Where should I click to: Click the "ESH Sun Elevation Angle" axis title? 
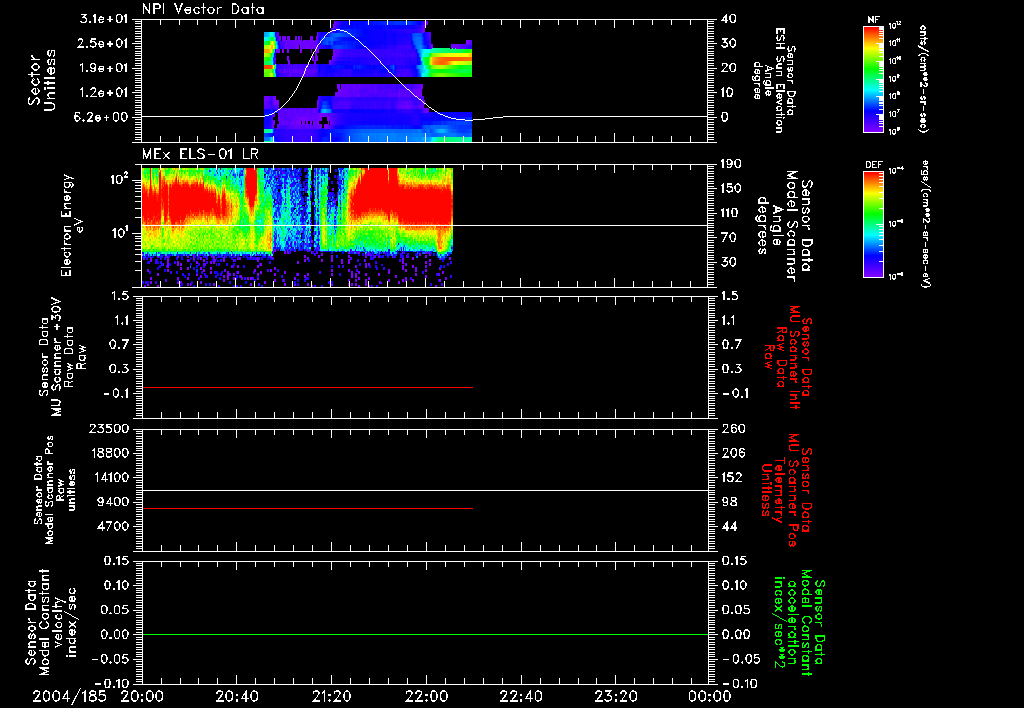tap(773, 80)
